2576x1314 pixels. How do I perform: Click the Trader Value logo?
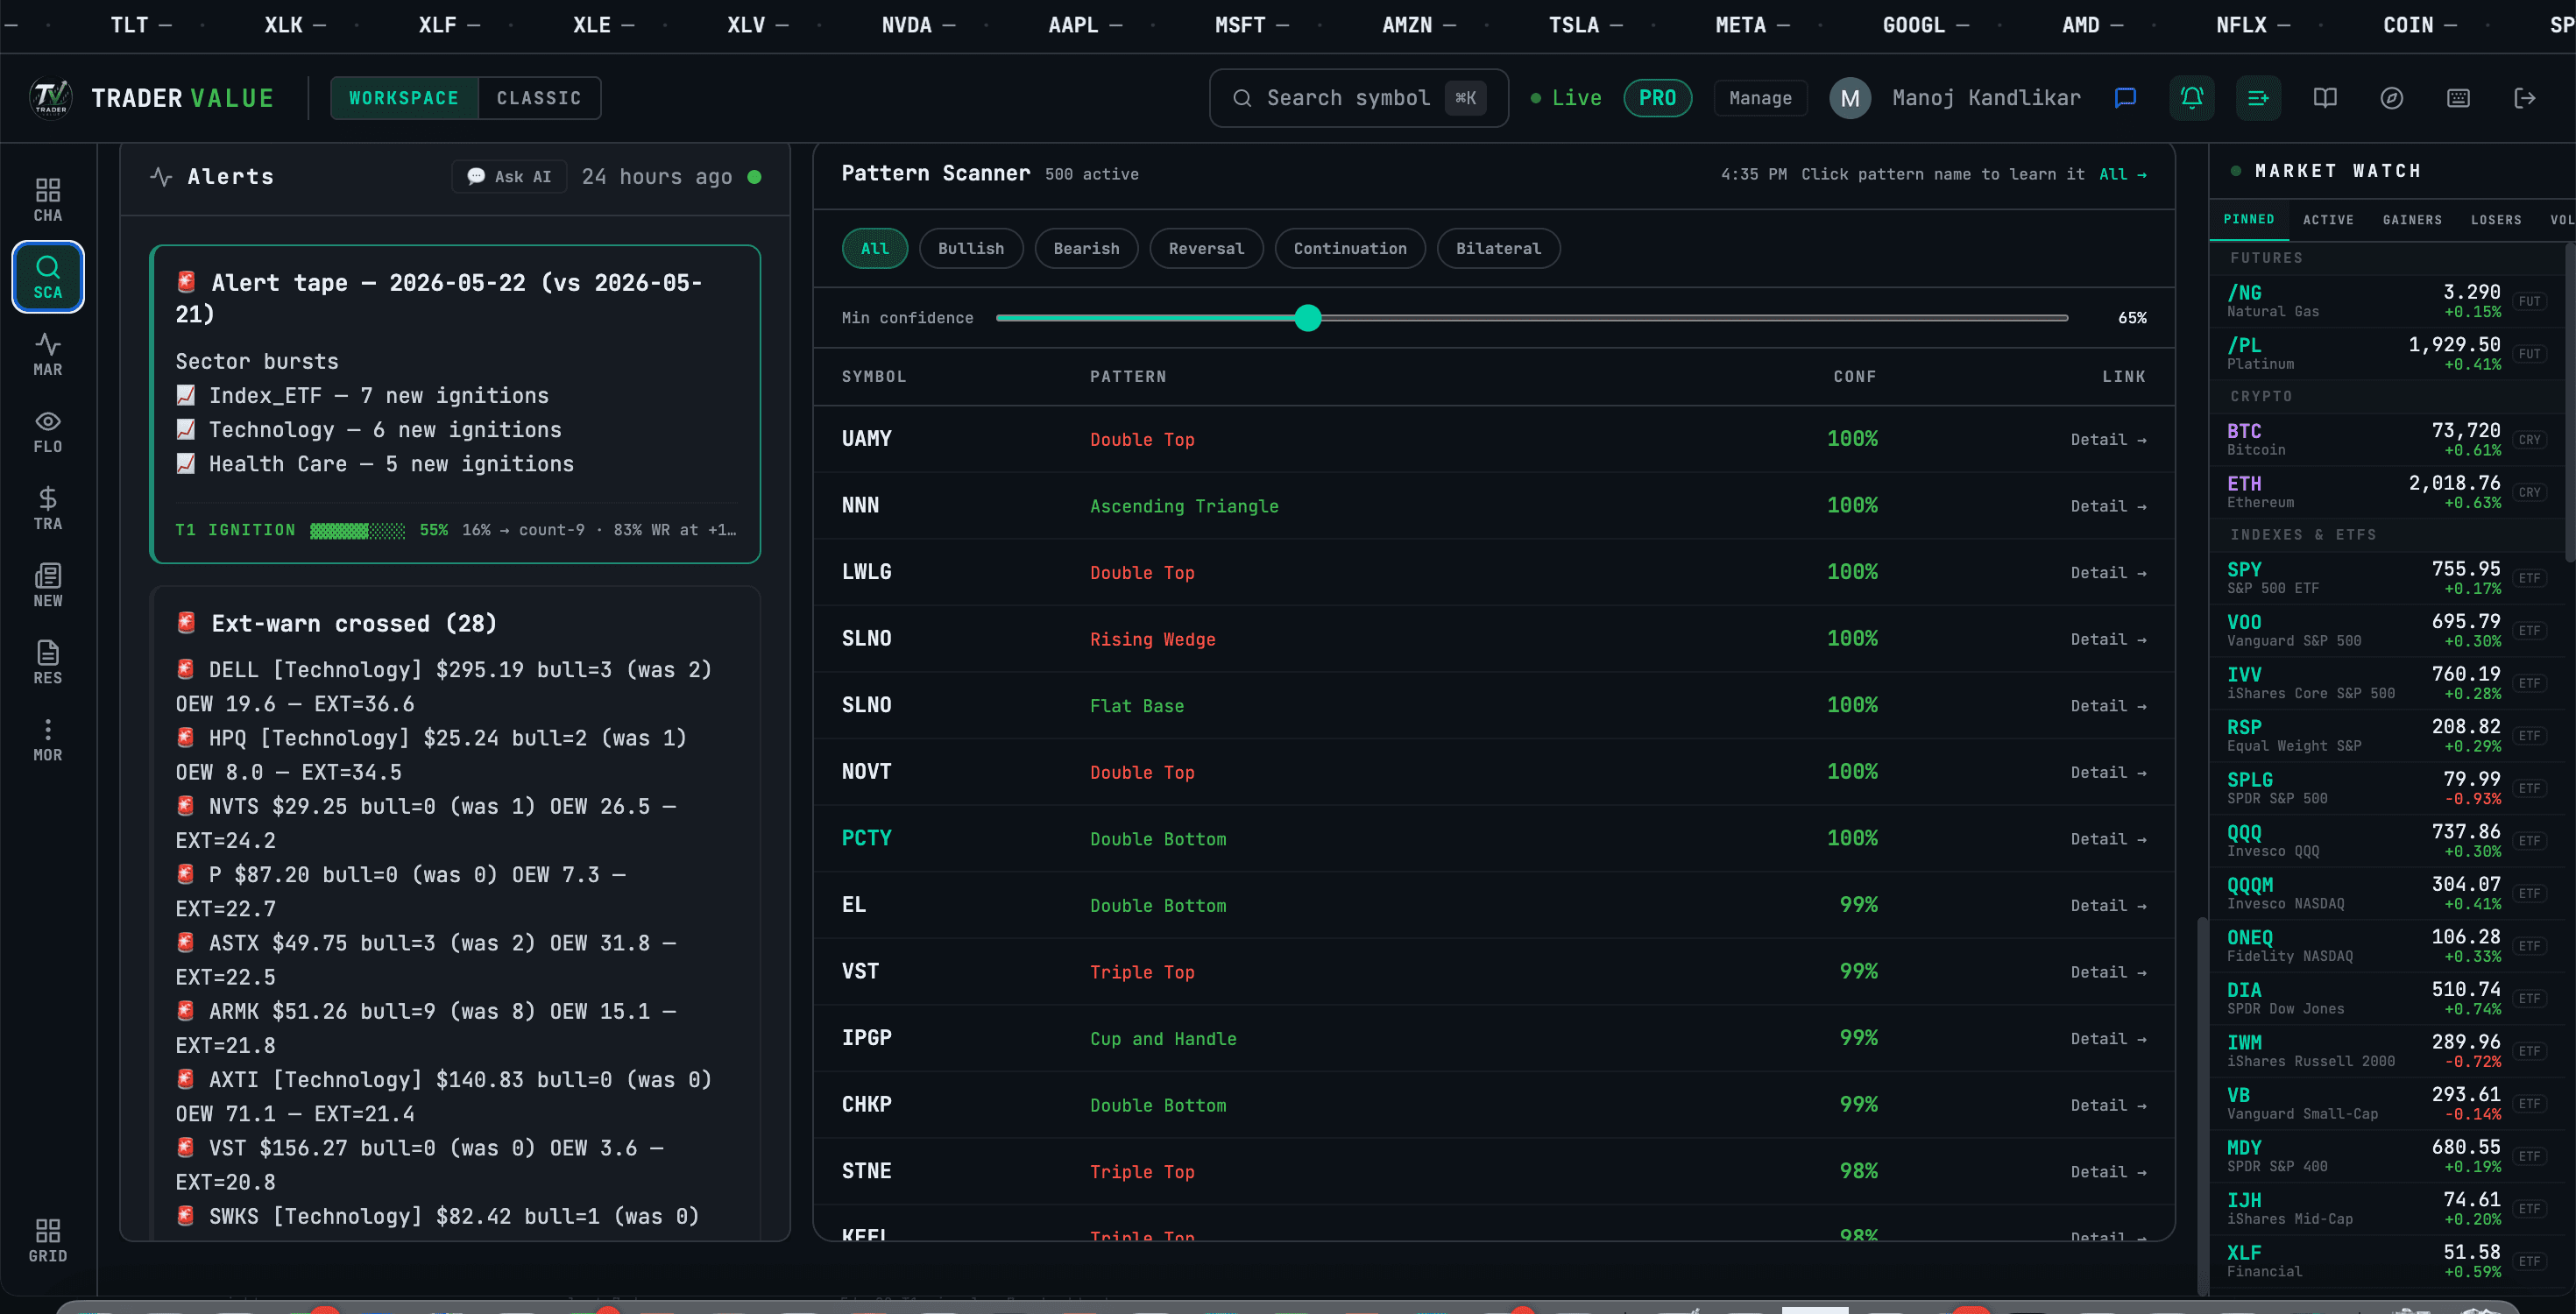[50, 98]
